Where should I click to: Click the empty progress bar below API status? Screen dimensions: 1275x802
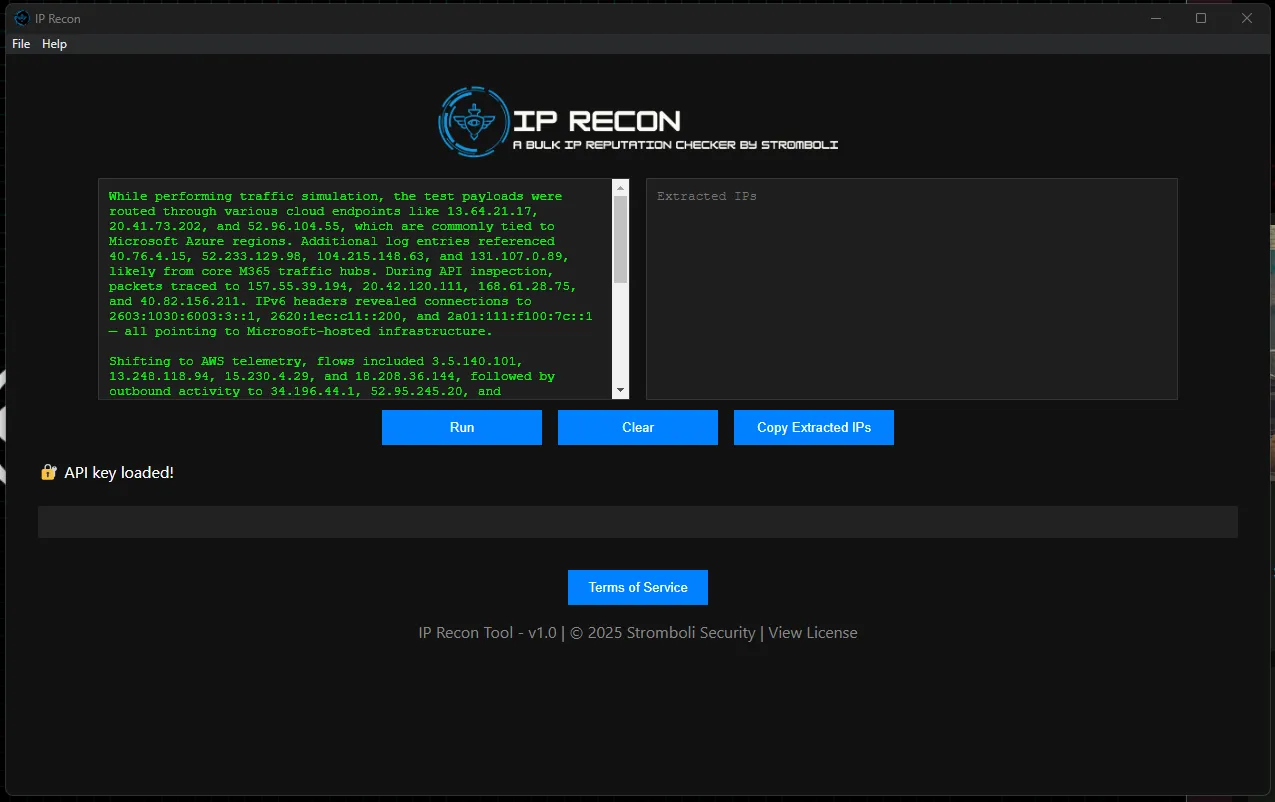point(637,522)
